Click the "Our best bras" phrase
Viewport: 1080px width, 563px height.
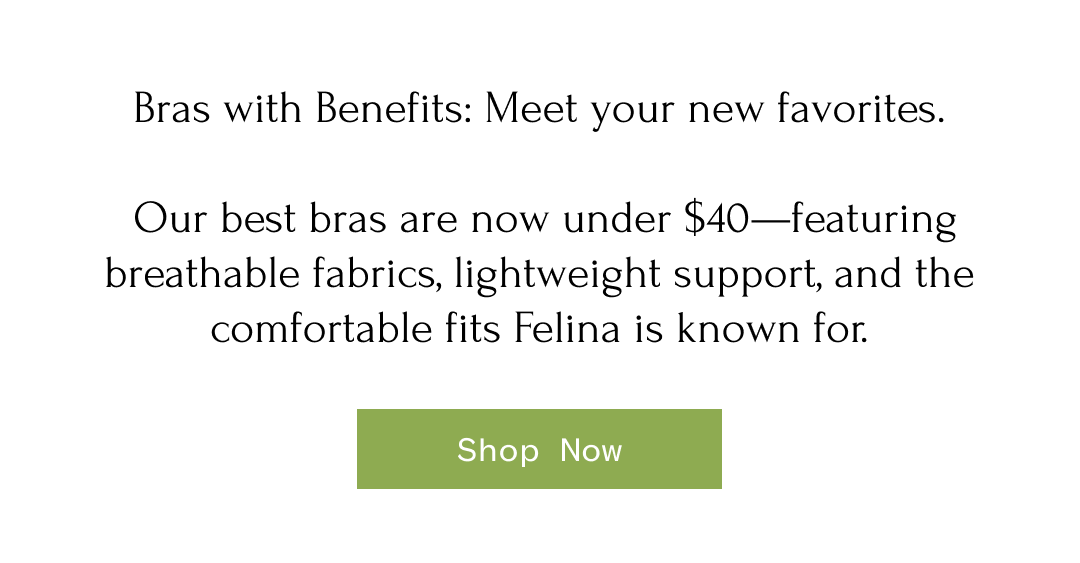259,218
